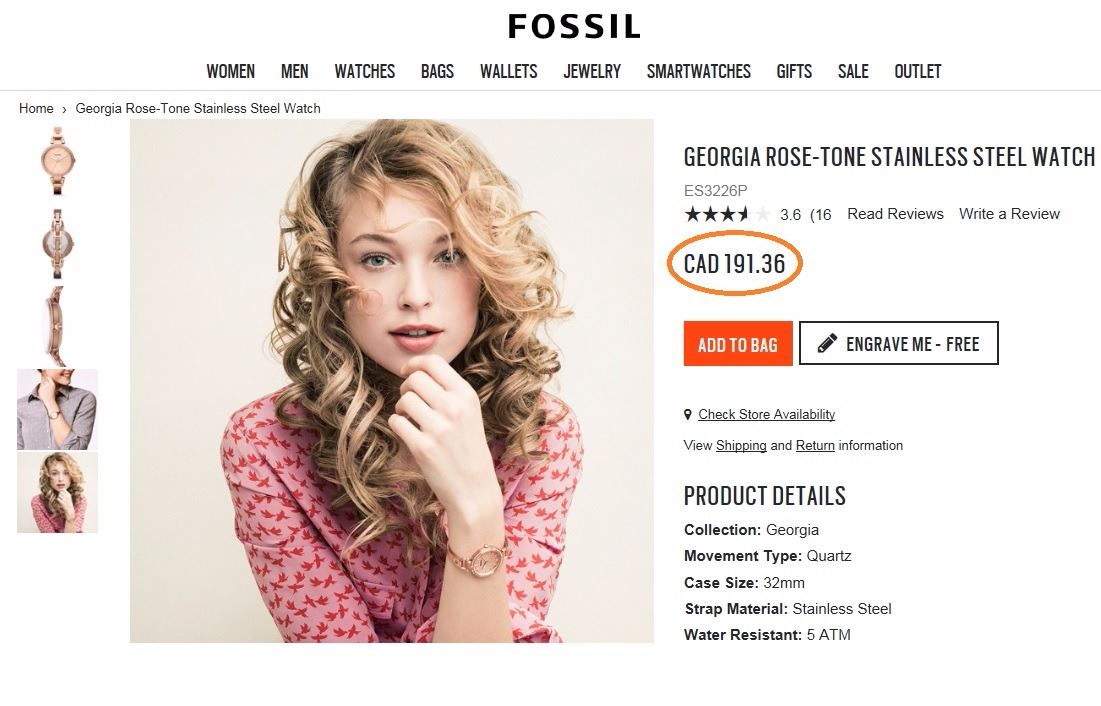This screenshot has height=706, width=1101.
Task: Click the store location pin icon
Action: (x=688, y=414)
